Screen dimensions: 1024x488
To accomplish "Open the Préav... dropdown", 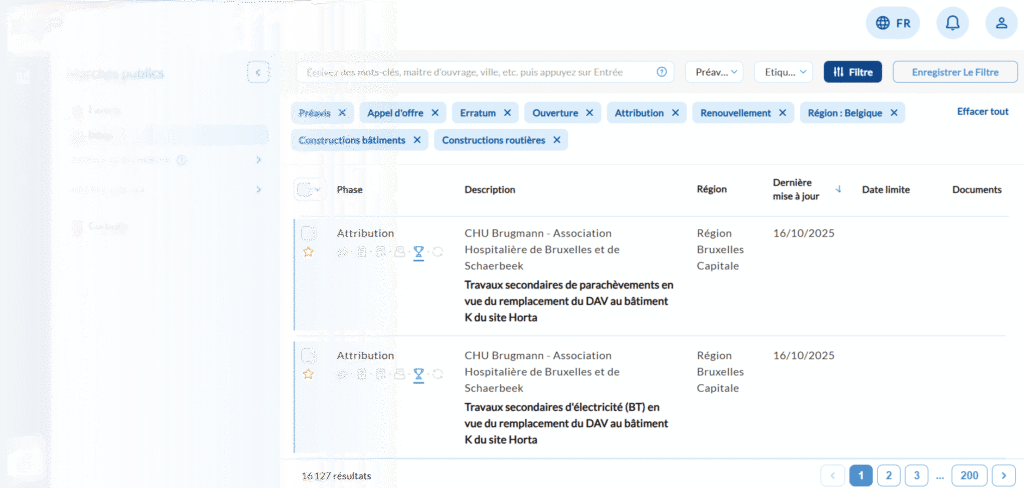I will [x=713, y=72].
